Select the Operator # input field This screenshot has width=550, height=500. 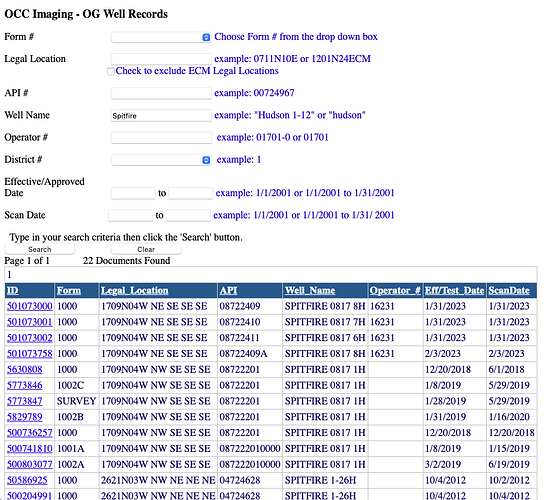tap(161, 138)
